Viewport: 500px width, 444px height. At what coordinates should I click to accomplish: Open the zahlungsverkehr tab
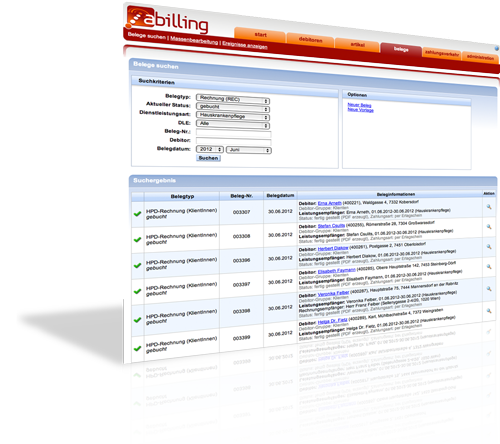442,53
